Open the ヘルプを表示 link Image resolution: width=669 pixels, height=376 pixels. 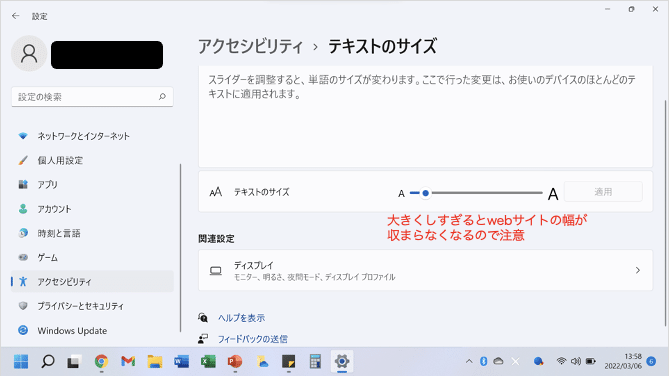coord(241,318)
